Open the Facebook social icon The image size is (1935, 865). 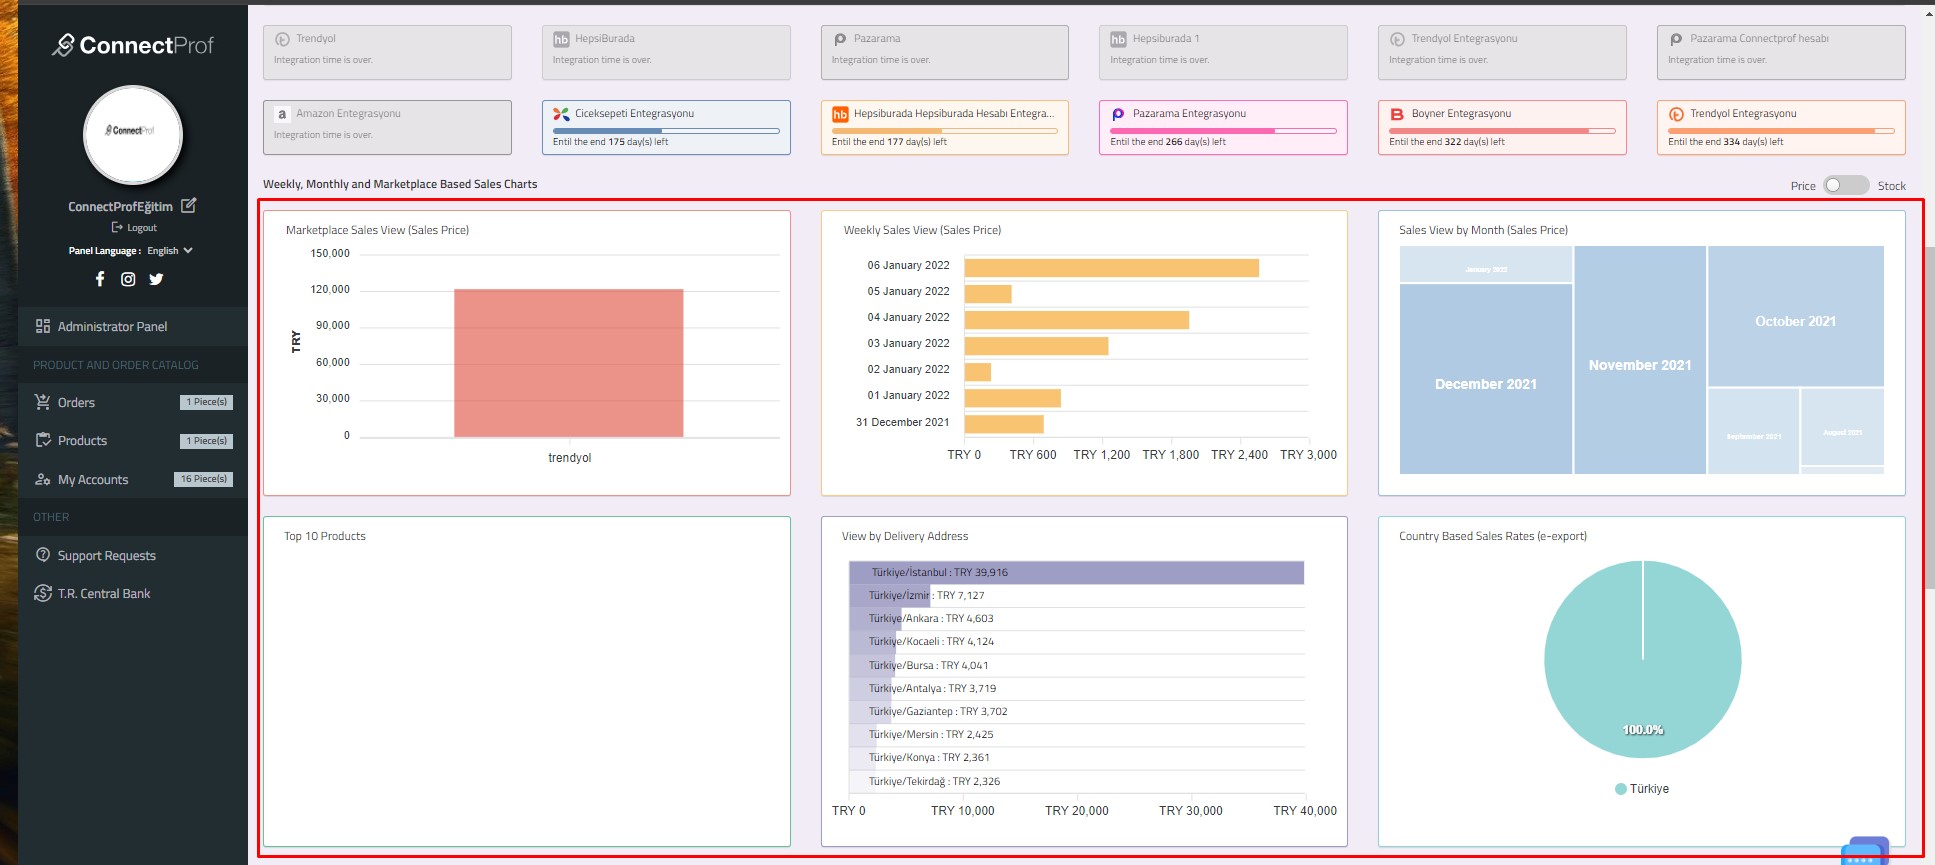pos(100,279)
